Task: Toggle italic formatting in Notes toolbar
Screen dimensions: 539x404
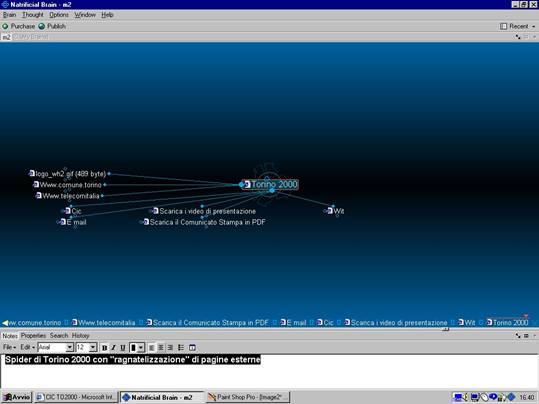Action: 113,348
